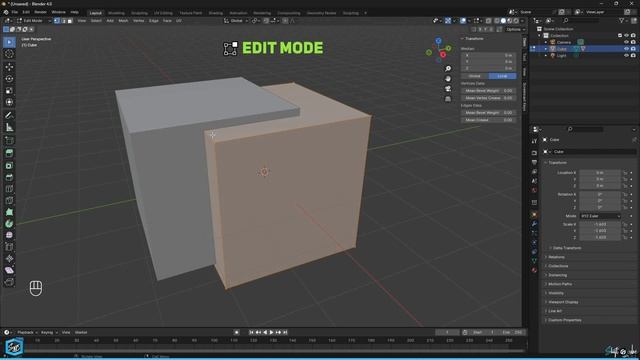The image size is (640, 360).
Task: Open the Vertex menu in header
Action: (x=138, y=20)
